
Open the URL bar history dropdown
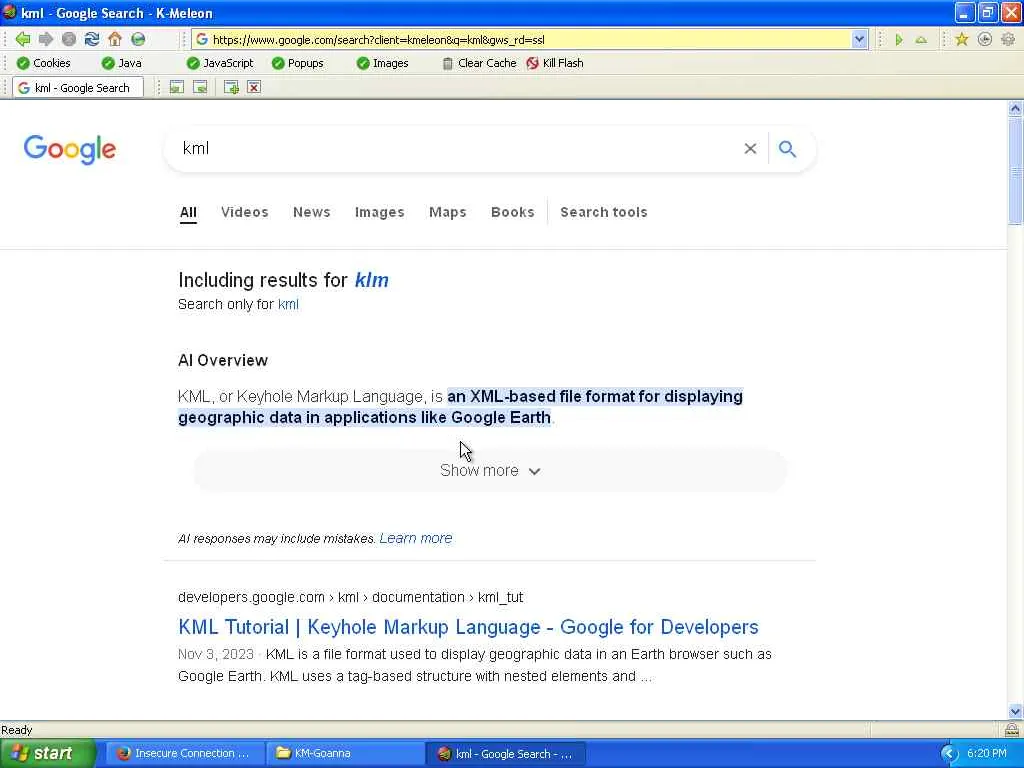pos(859,40)
